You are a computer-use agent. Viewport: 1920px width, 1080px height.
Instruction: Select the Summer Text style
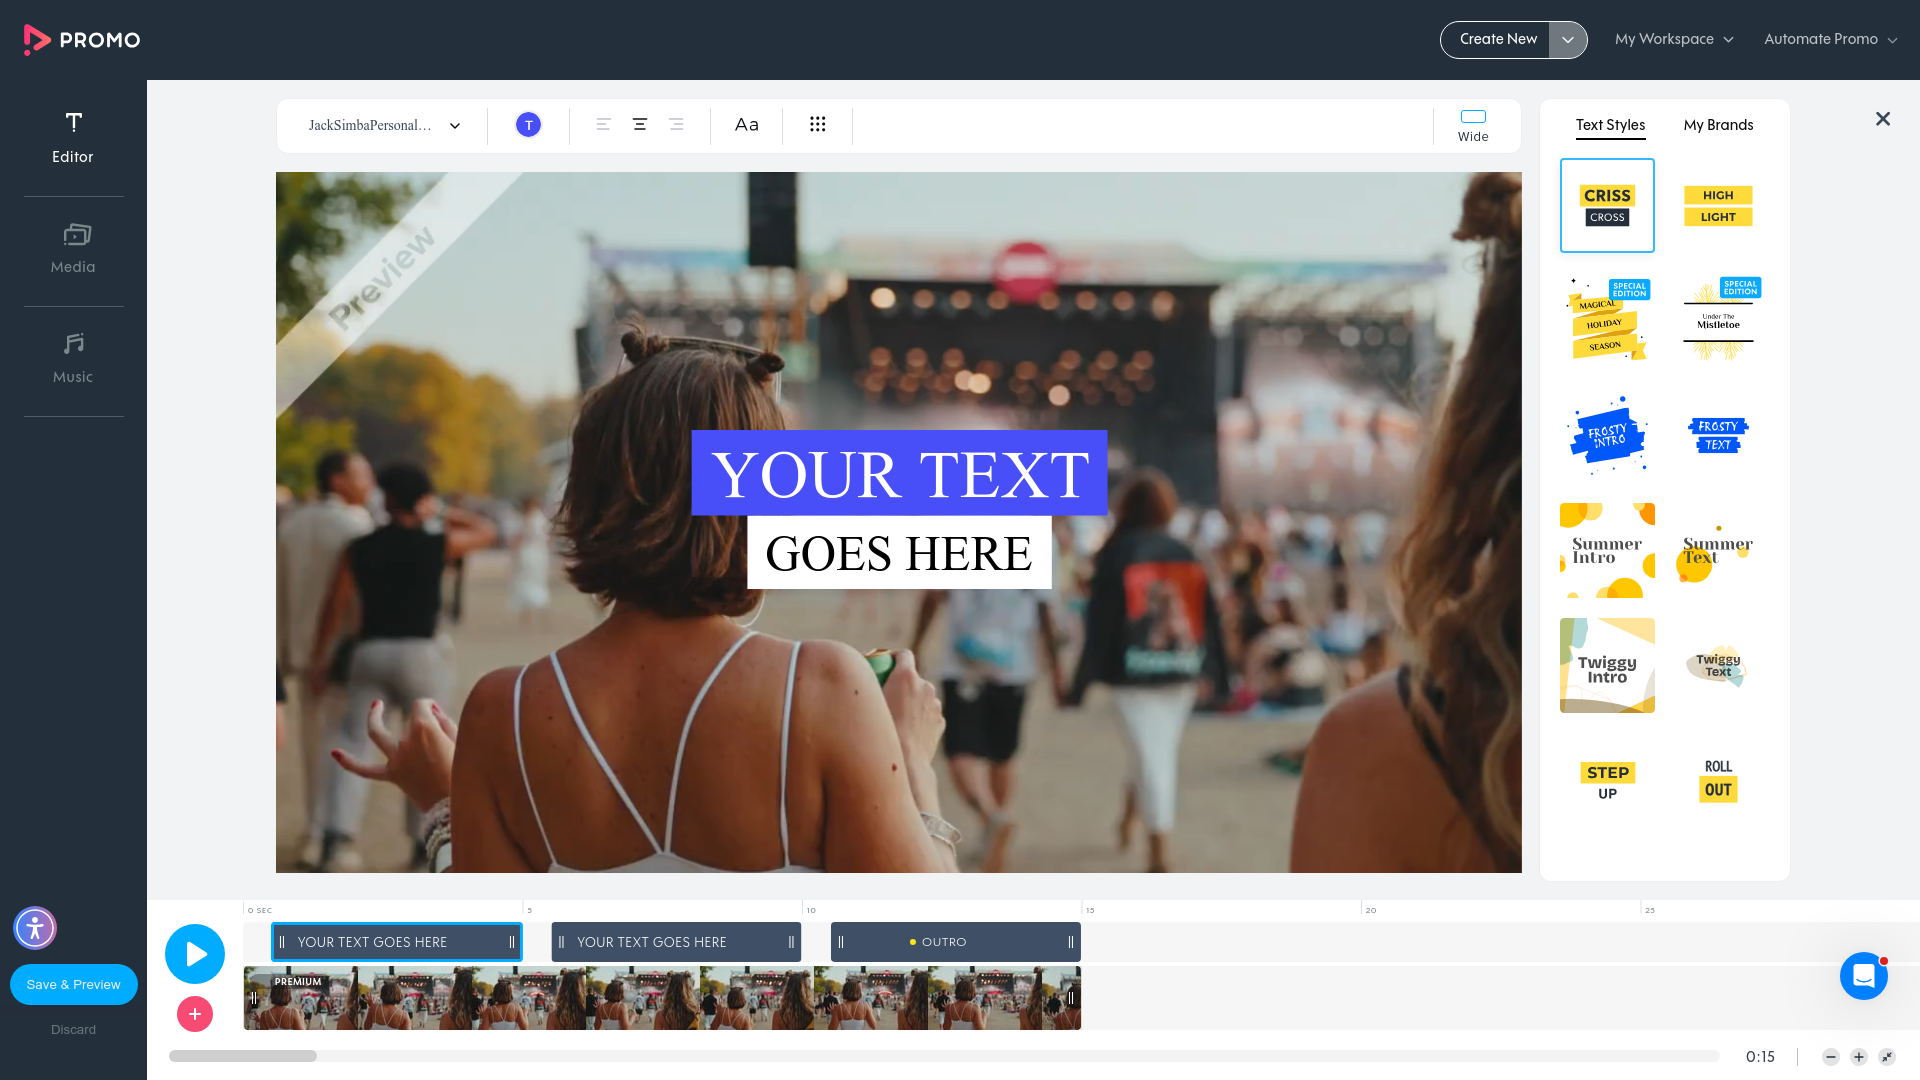pyautogui.click(x=1718, y=550)
